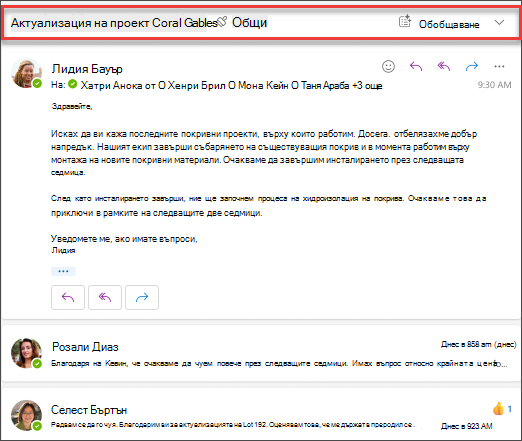Screen dimensions: 522x441
Task: Open more actions ellipsis in message header
Action: tap(499, 66)
